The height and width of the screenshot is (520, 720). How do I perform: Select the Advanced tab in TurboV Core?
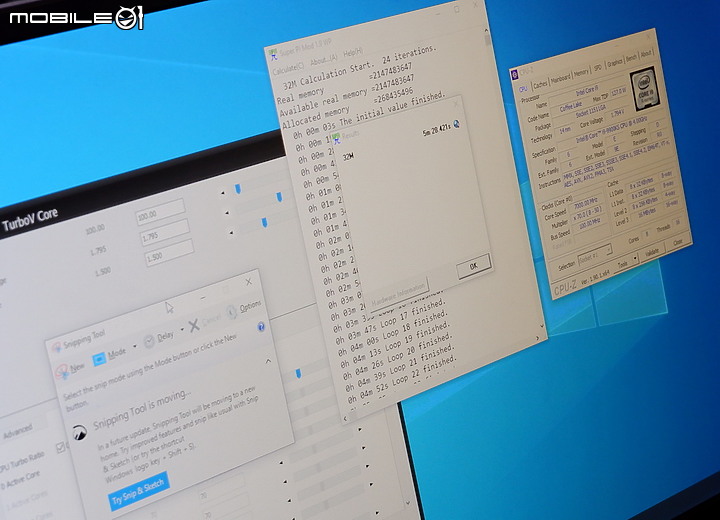click(18, 432)
